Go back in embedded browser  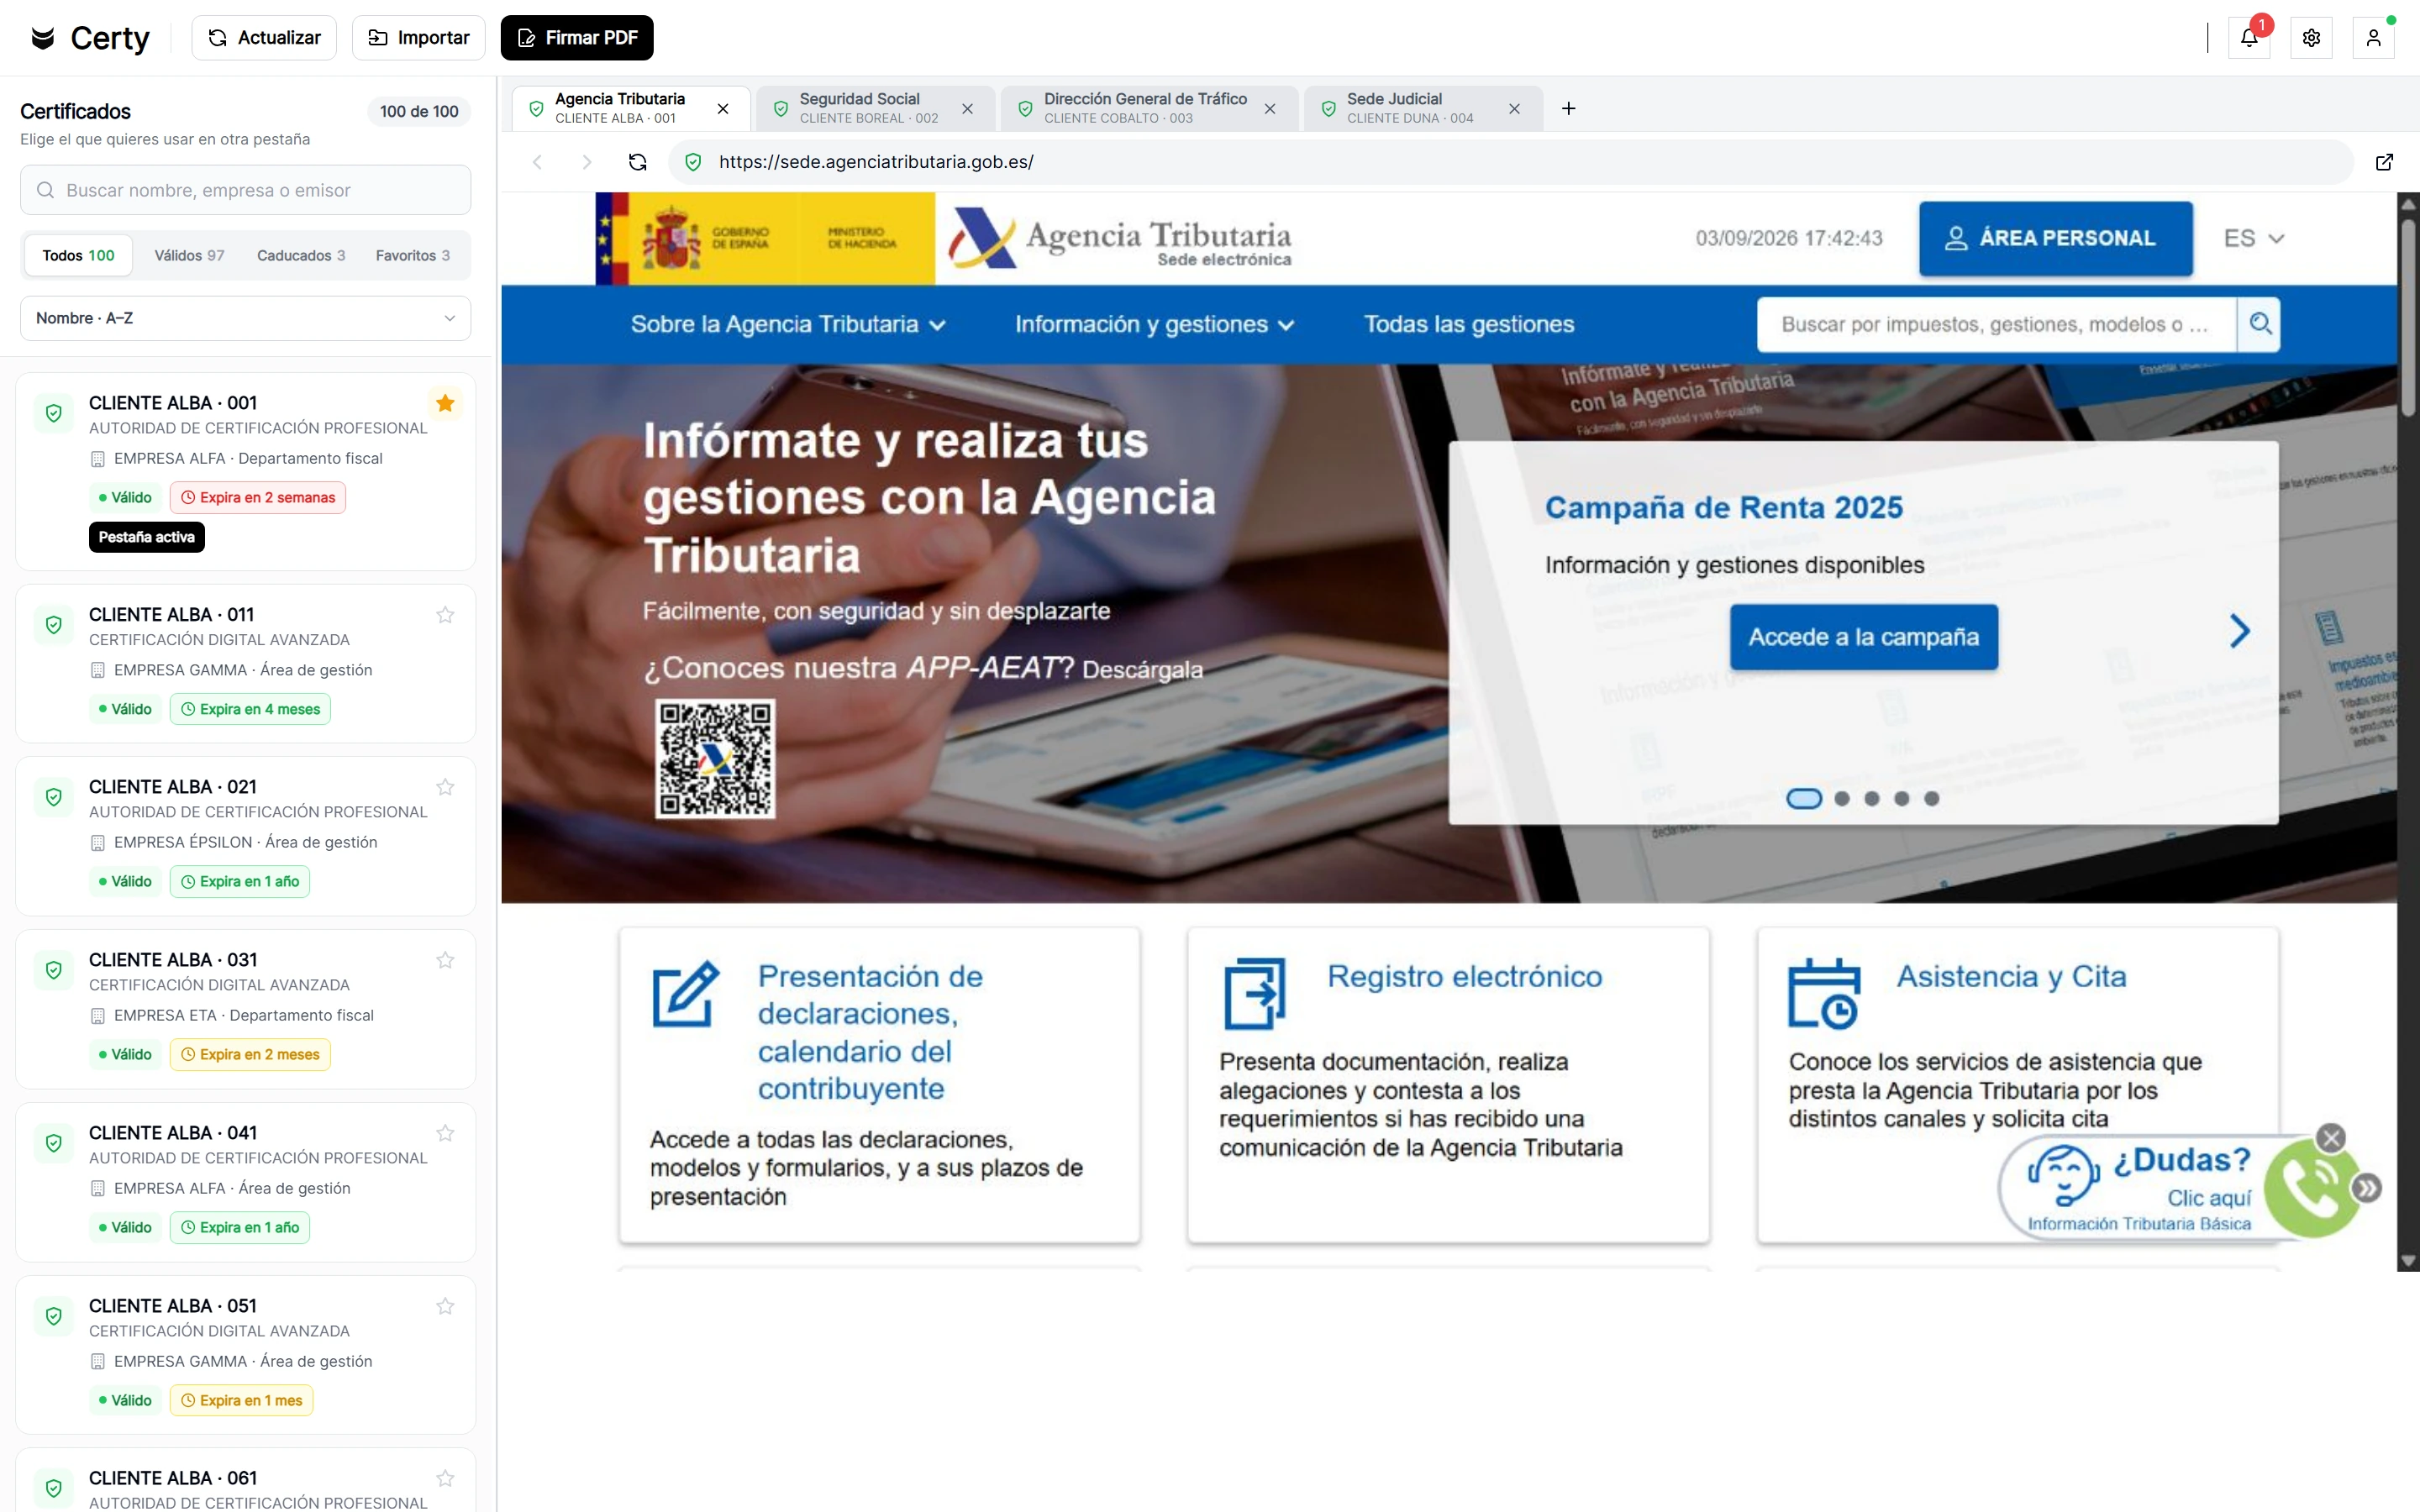[x=538, y=162]
